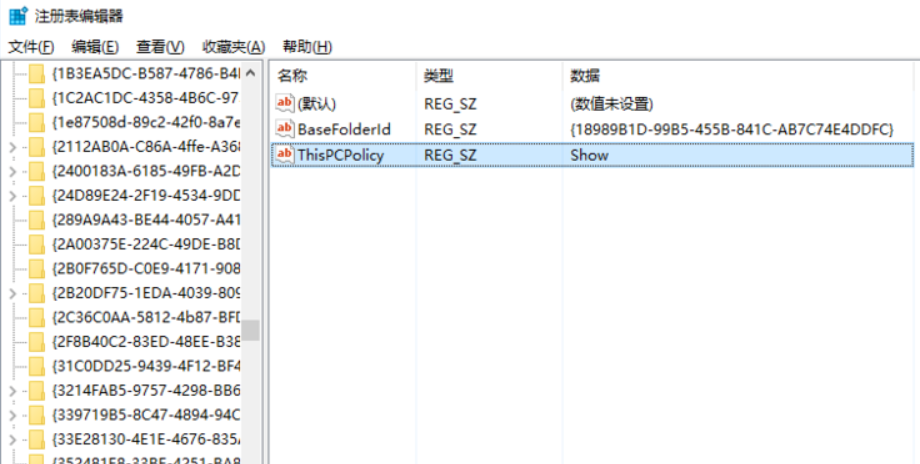Viewport: 920px width, 464px height.
Task: Select the {2F8B40C2-83ED key name
Action: pos(146,342)
